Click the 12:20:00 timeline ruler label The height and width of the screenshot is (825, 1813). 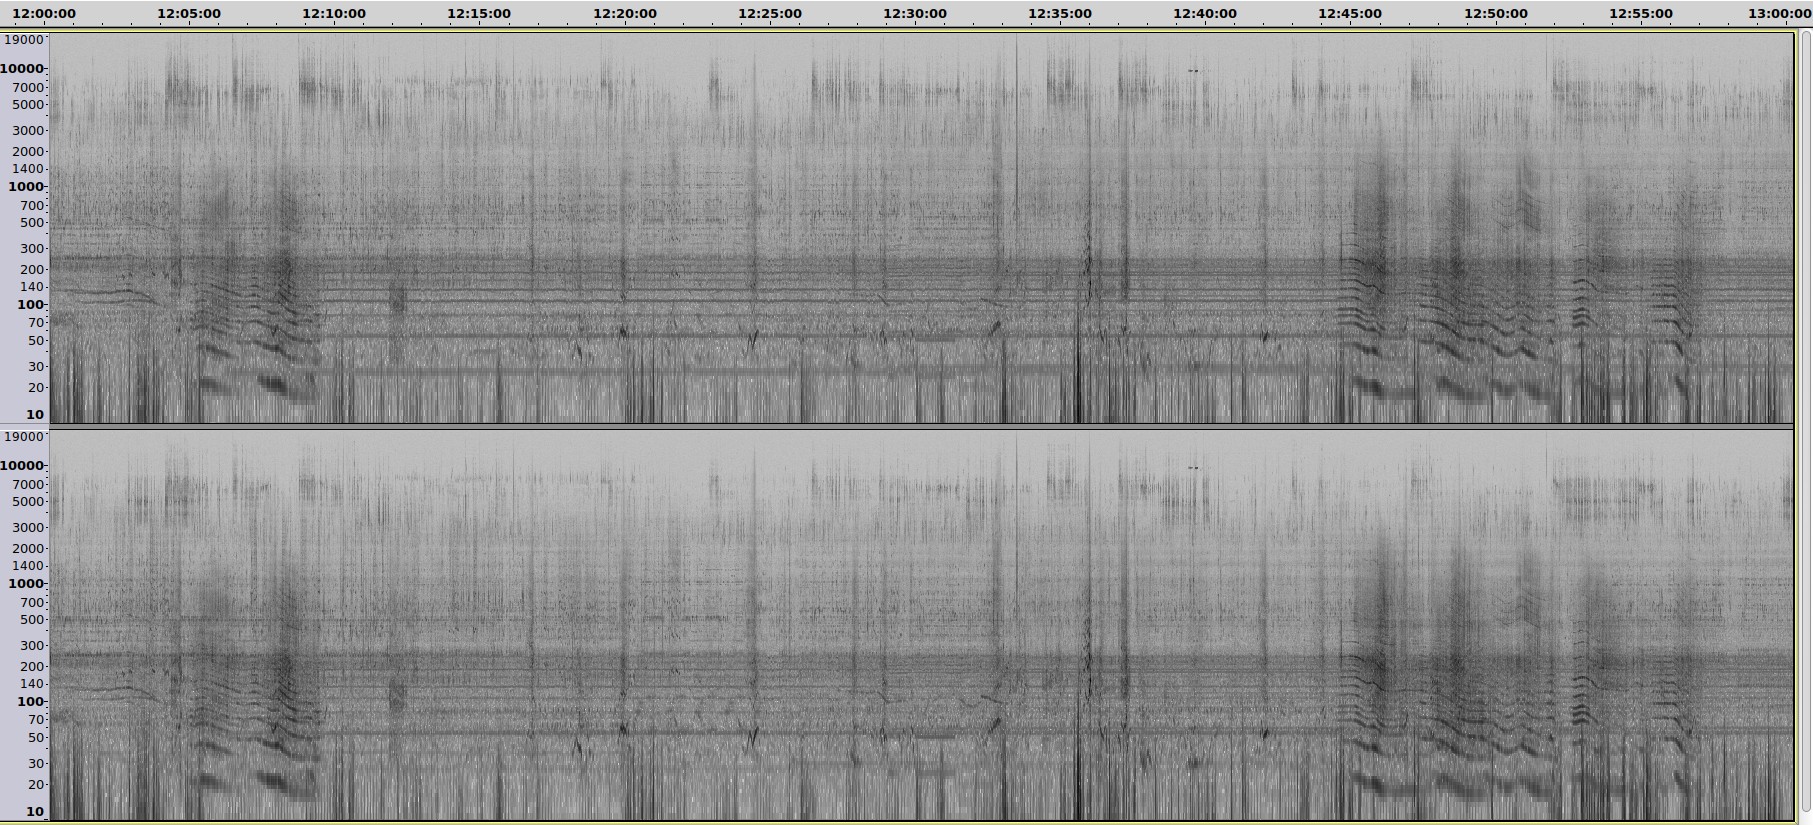click(x=625, y=14)
